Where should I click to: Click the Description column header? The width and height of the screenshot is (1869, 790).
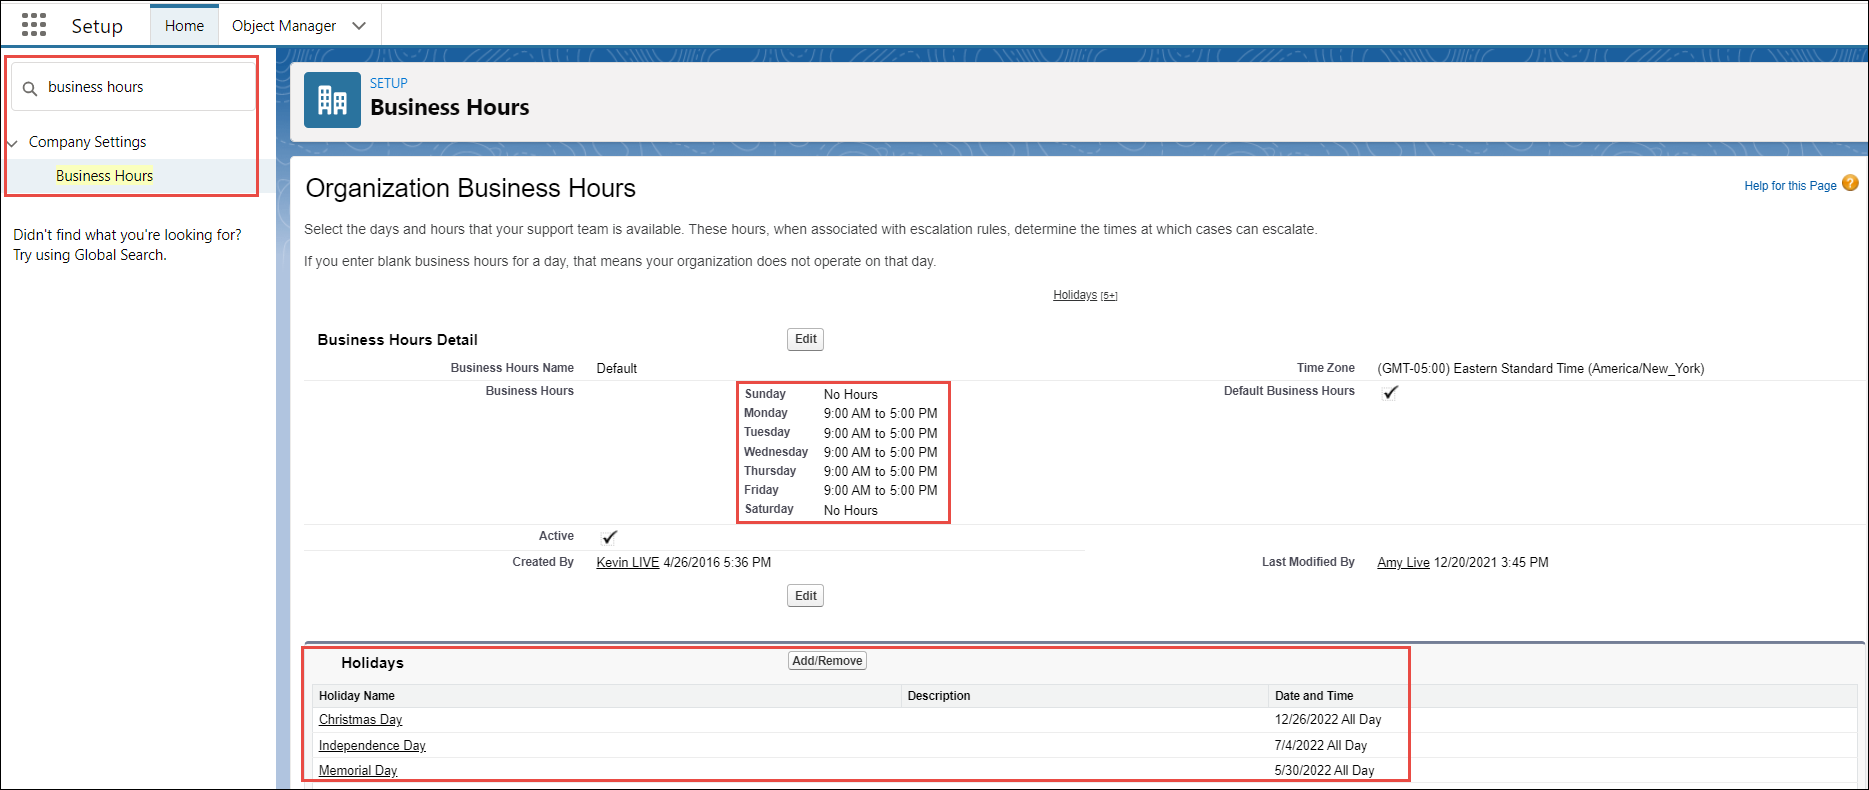pos(939,696)
